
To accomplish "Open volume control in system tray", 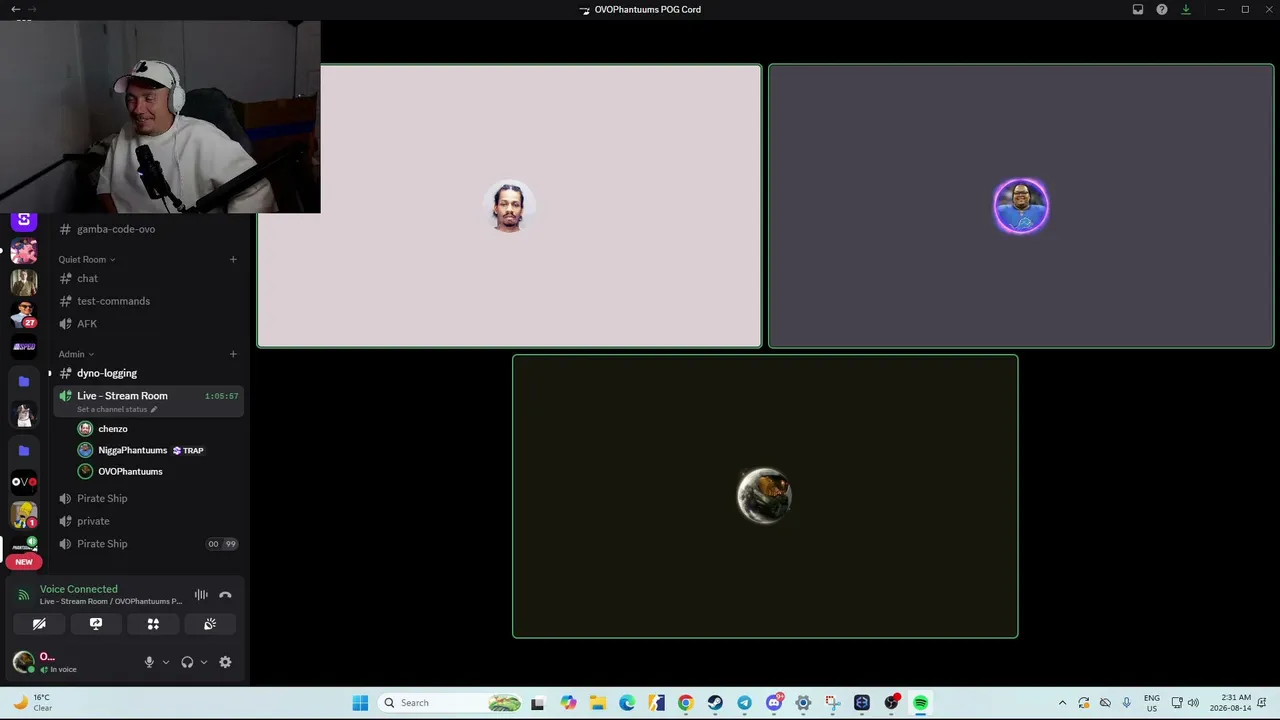I will [1193, 703].
